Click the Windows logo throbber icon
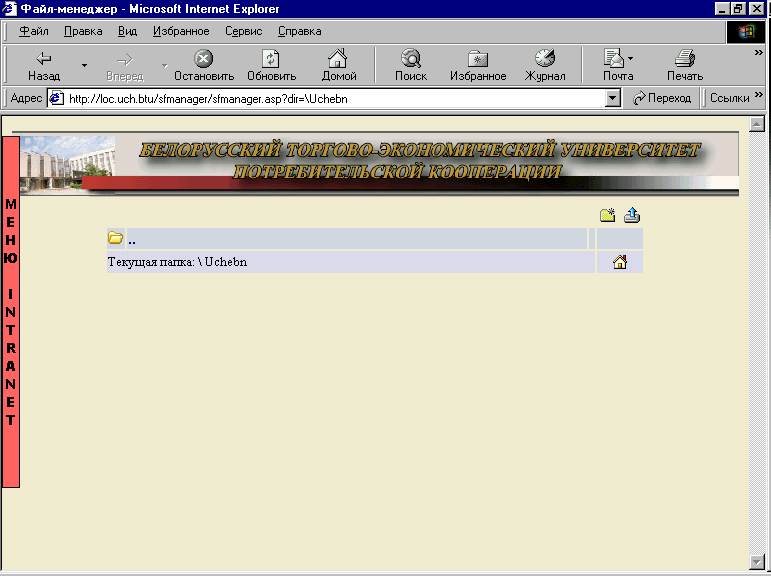Screen dimensions: 771x576 pos(746,32)
